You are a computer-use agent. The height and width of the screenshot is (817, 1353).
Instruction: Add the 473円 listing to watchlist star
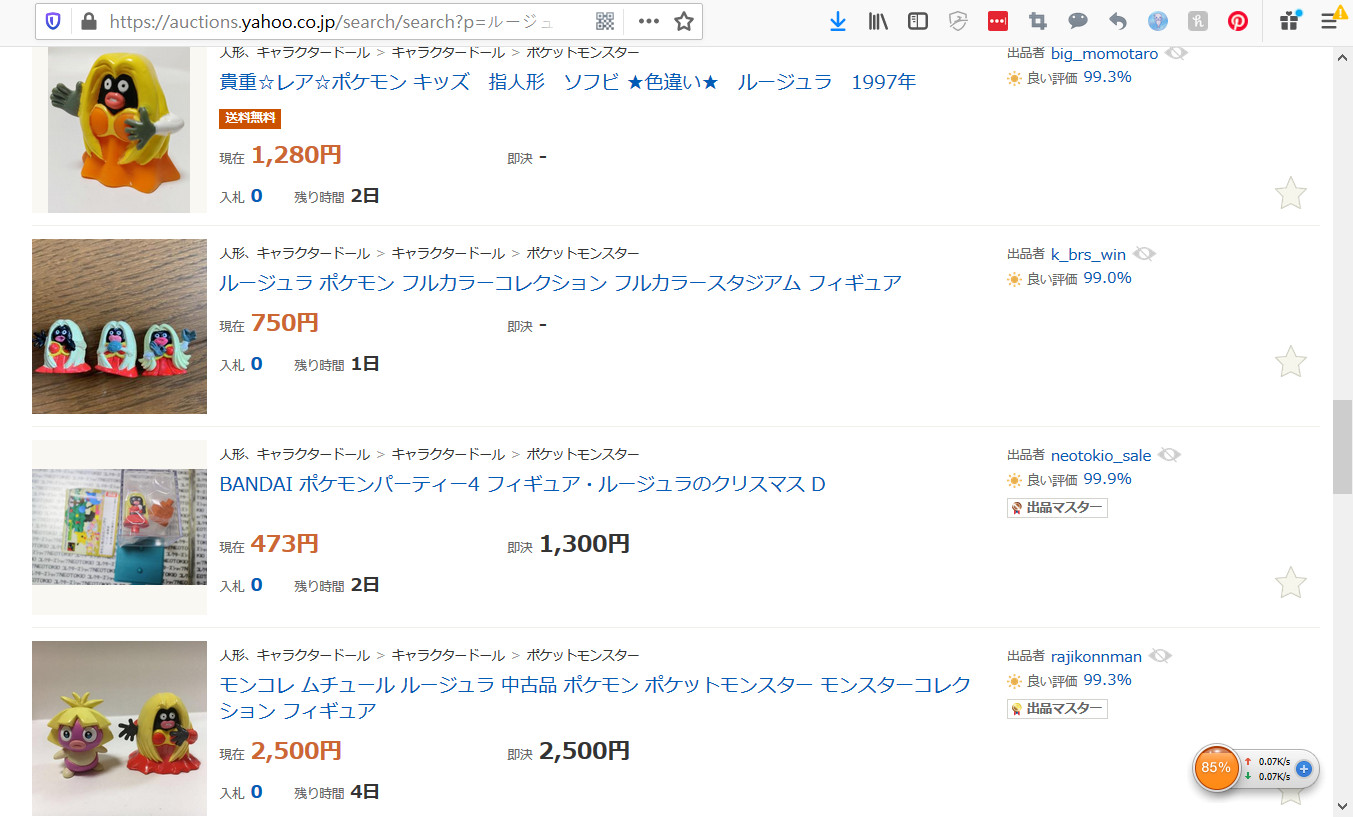[x=1291, y=582]
